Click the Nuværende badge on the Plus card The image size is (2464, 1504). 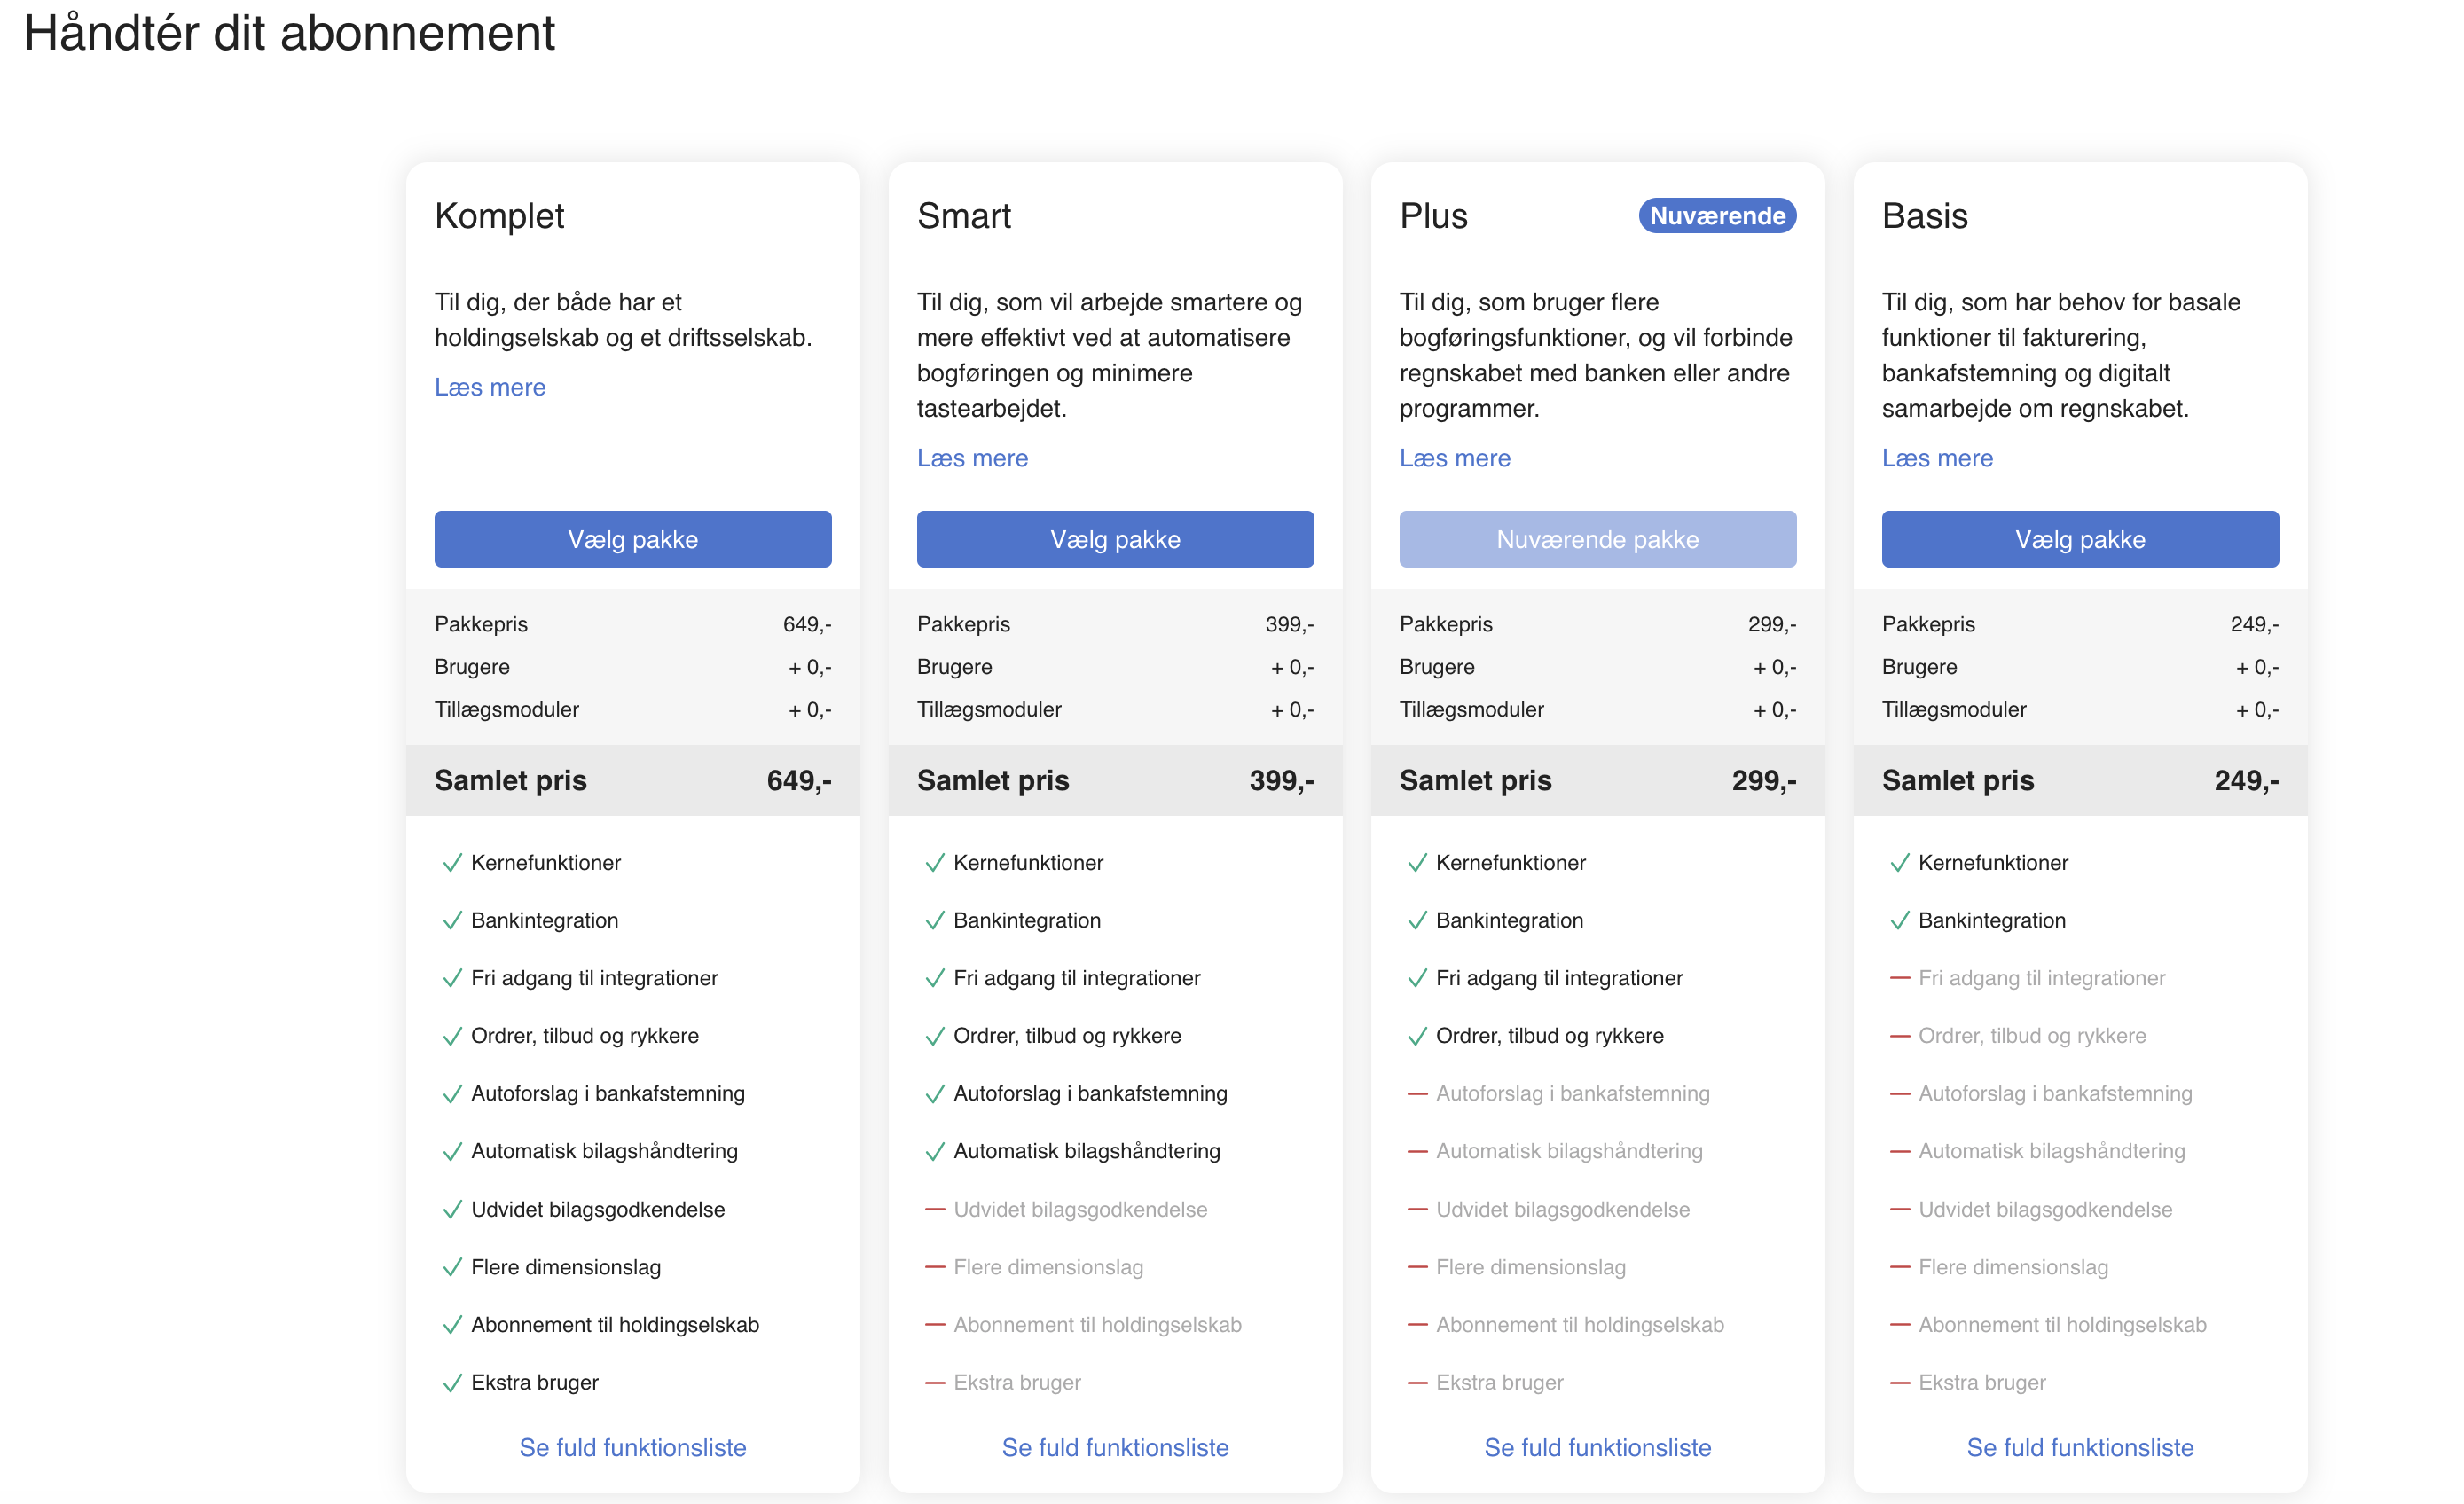tap(1717, 216)
